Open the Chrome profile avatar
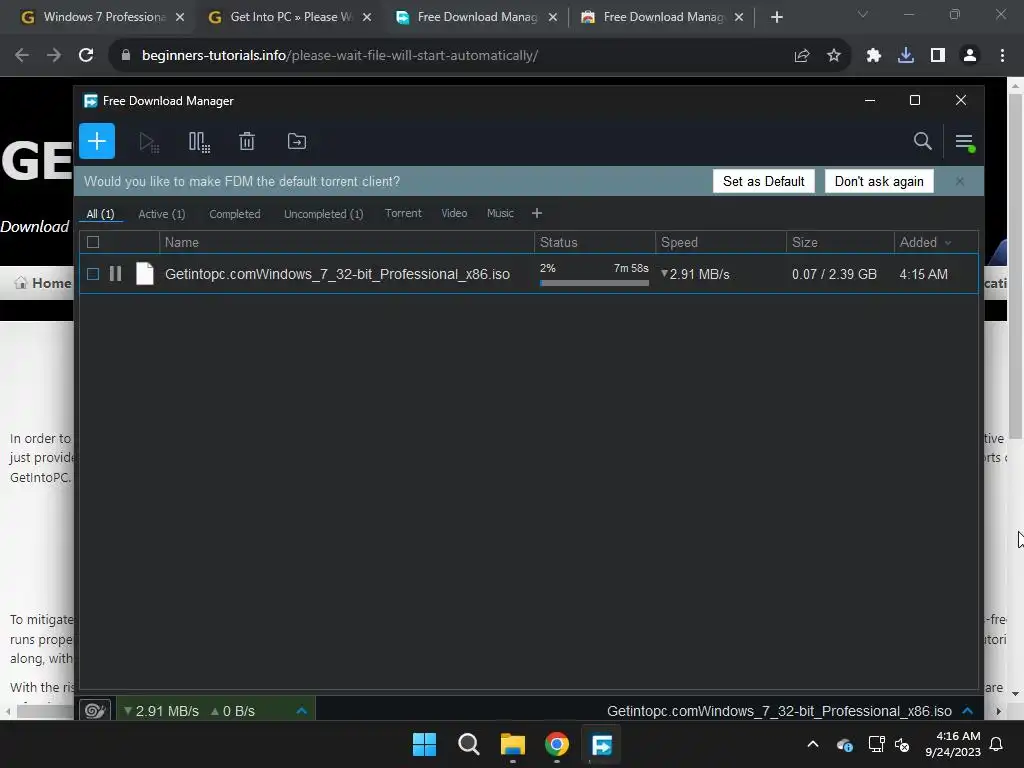 pyautogui.click(x=970, y=56)
